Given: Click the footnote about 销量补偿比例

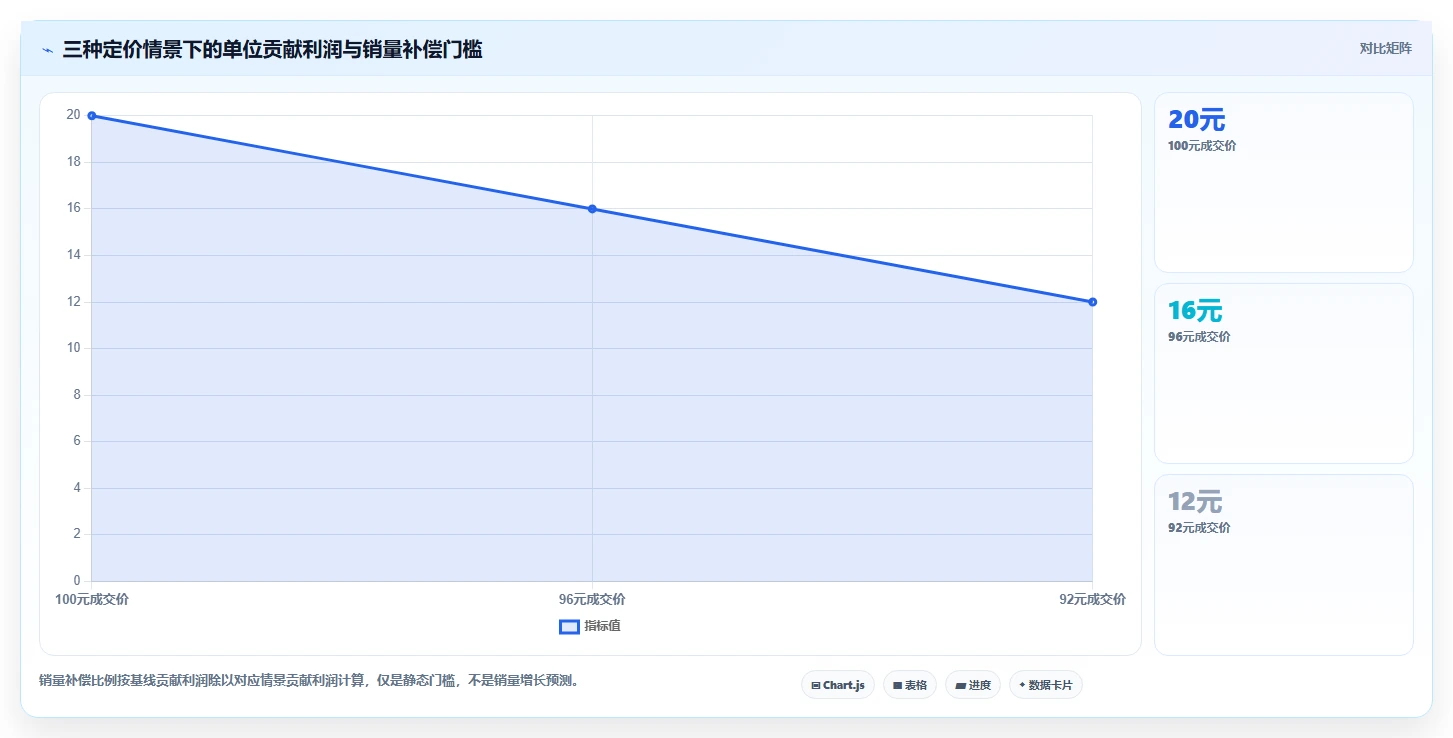Looking at the screenshot, I should [x=309, y=681].
